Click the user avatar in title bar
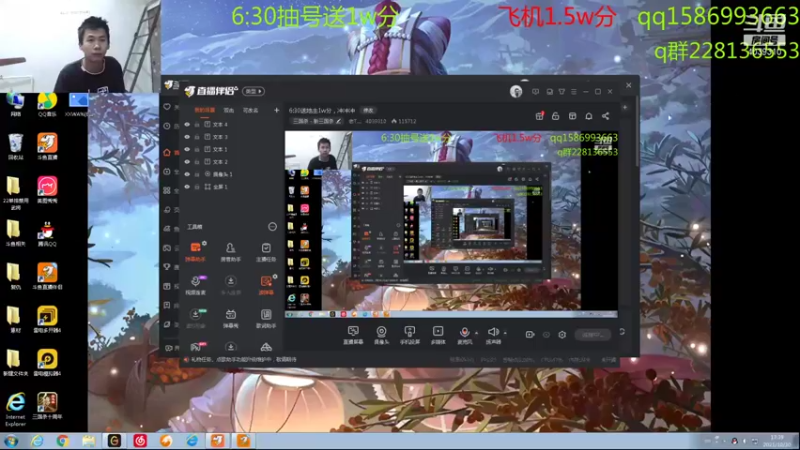The image size is (800, 450). coord(516,91)
